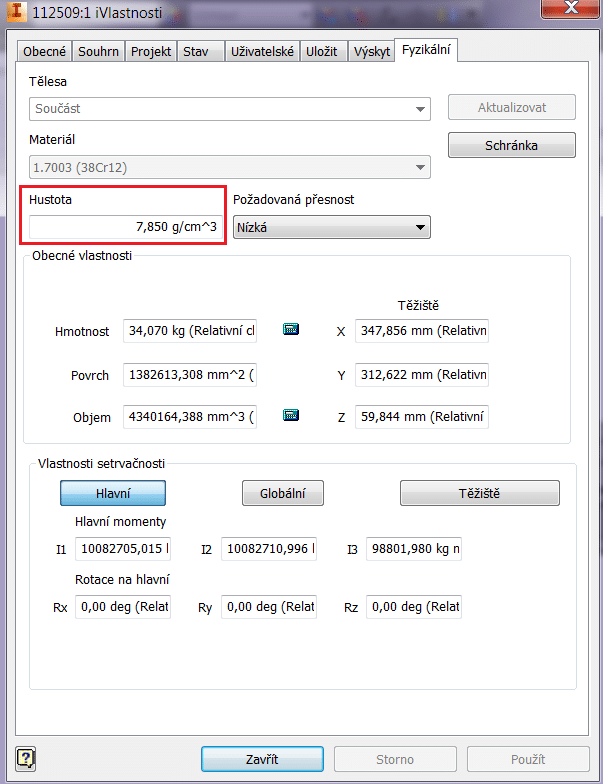Click the 'Vlastnosti setrvačnosti' group label
This screenshot has height=784, width=603.
pyautogui.click(x=102, y=464)
